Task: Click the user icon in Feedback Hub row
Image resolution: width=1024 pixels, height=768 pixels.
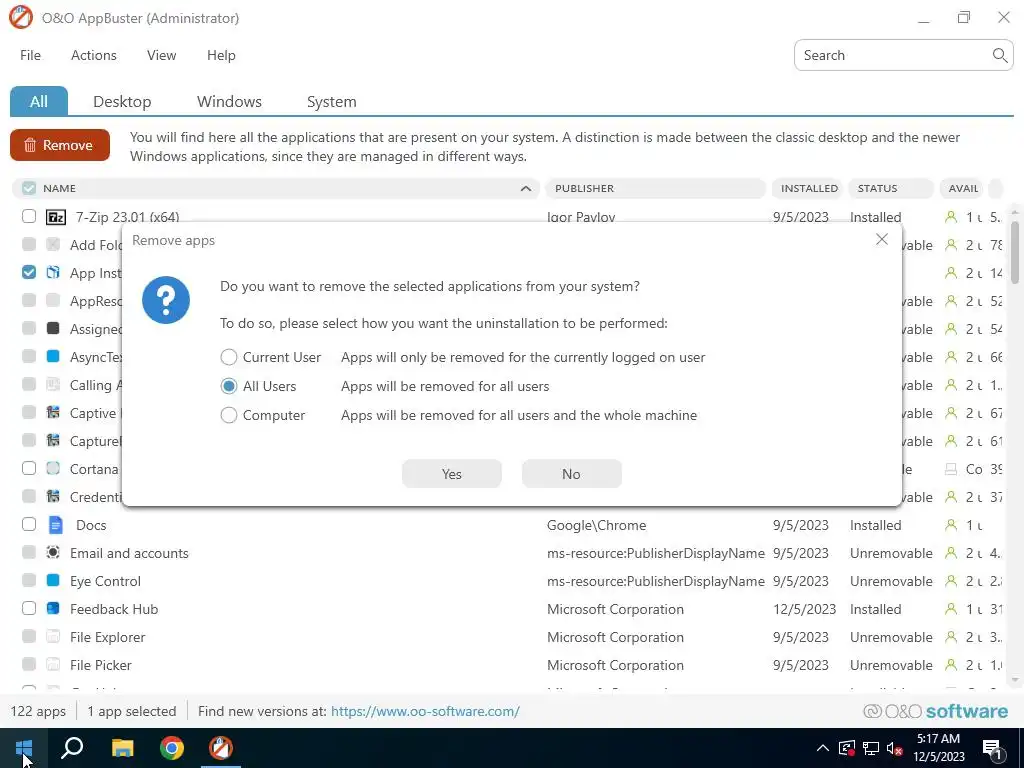Action: coord(951,609)
